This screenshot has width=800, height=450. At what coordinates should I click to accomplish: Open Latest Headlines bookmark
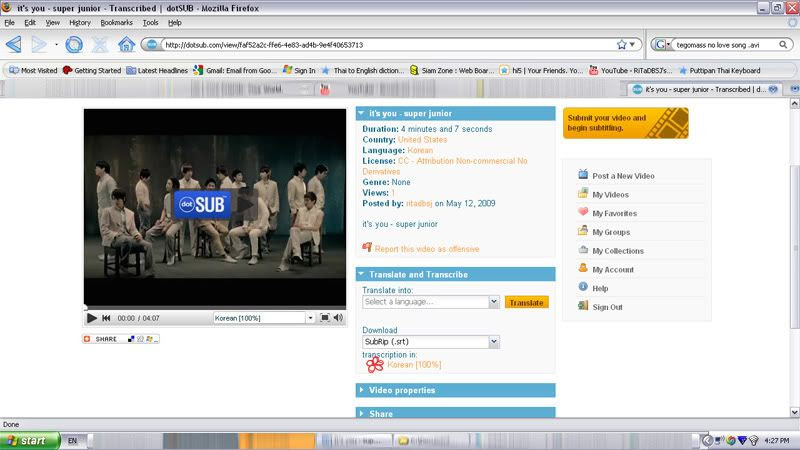click(x=157, y=70)
